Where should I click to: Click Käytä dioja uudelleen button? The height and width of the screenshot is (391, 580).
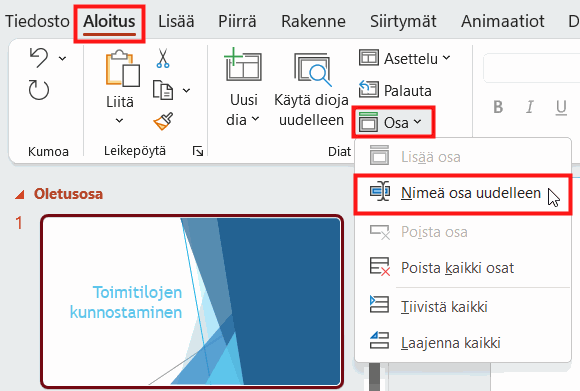[x=311, y=89]
